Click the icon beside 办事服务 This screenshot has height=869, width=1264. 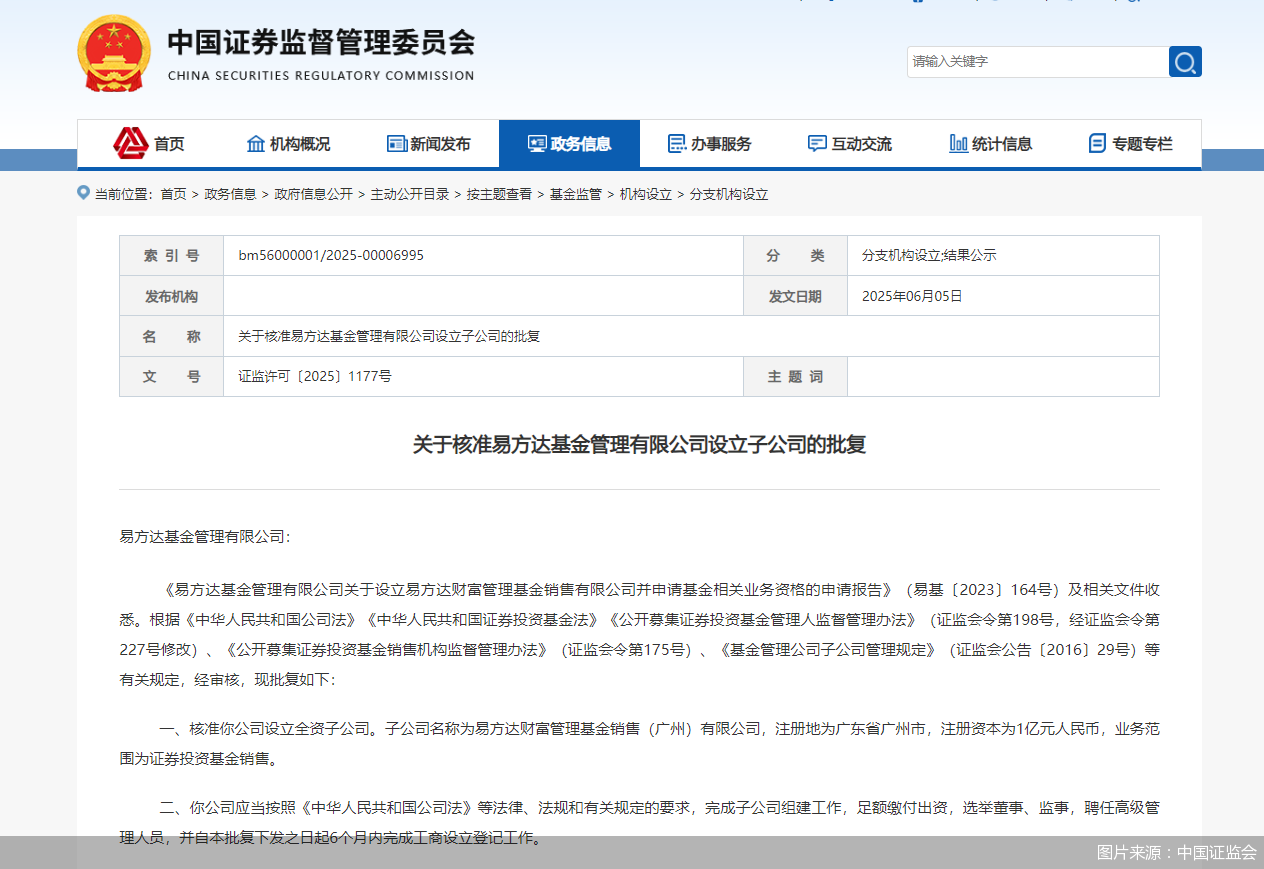677,144
